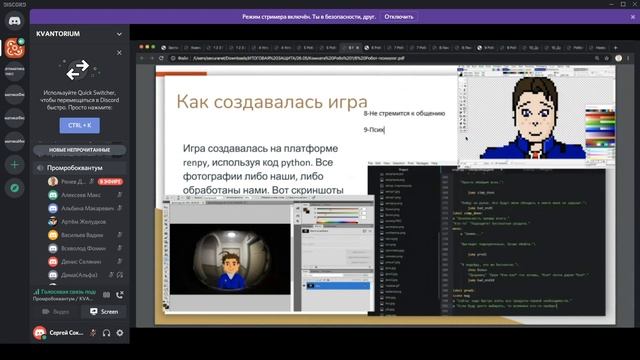The height and width of the screenshot is (360, 640).
Task: Select the orange KVANTORIUM server icon
Action: click(x=15, y=48)
